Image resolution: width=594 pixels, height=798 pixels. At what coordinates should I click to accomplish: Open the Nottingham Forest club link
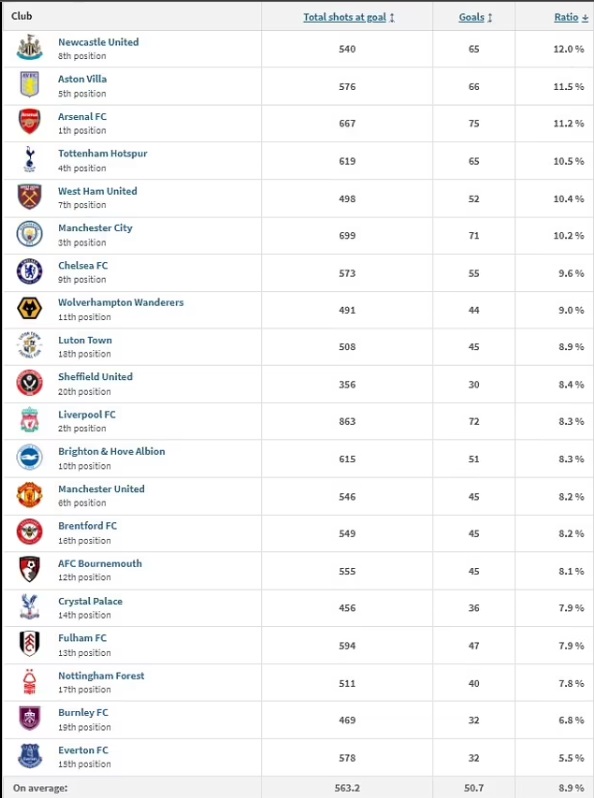pos(101,676)
